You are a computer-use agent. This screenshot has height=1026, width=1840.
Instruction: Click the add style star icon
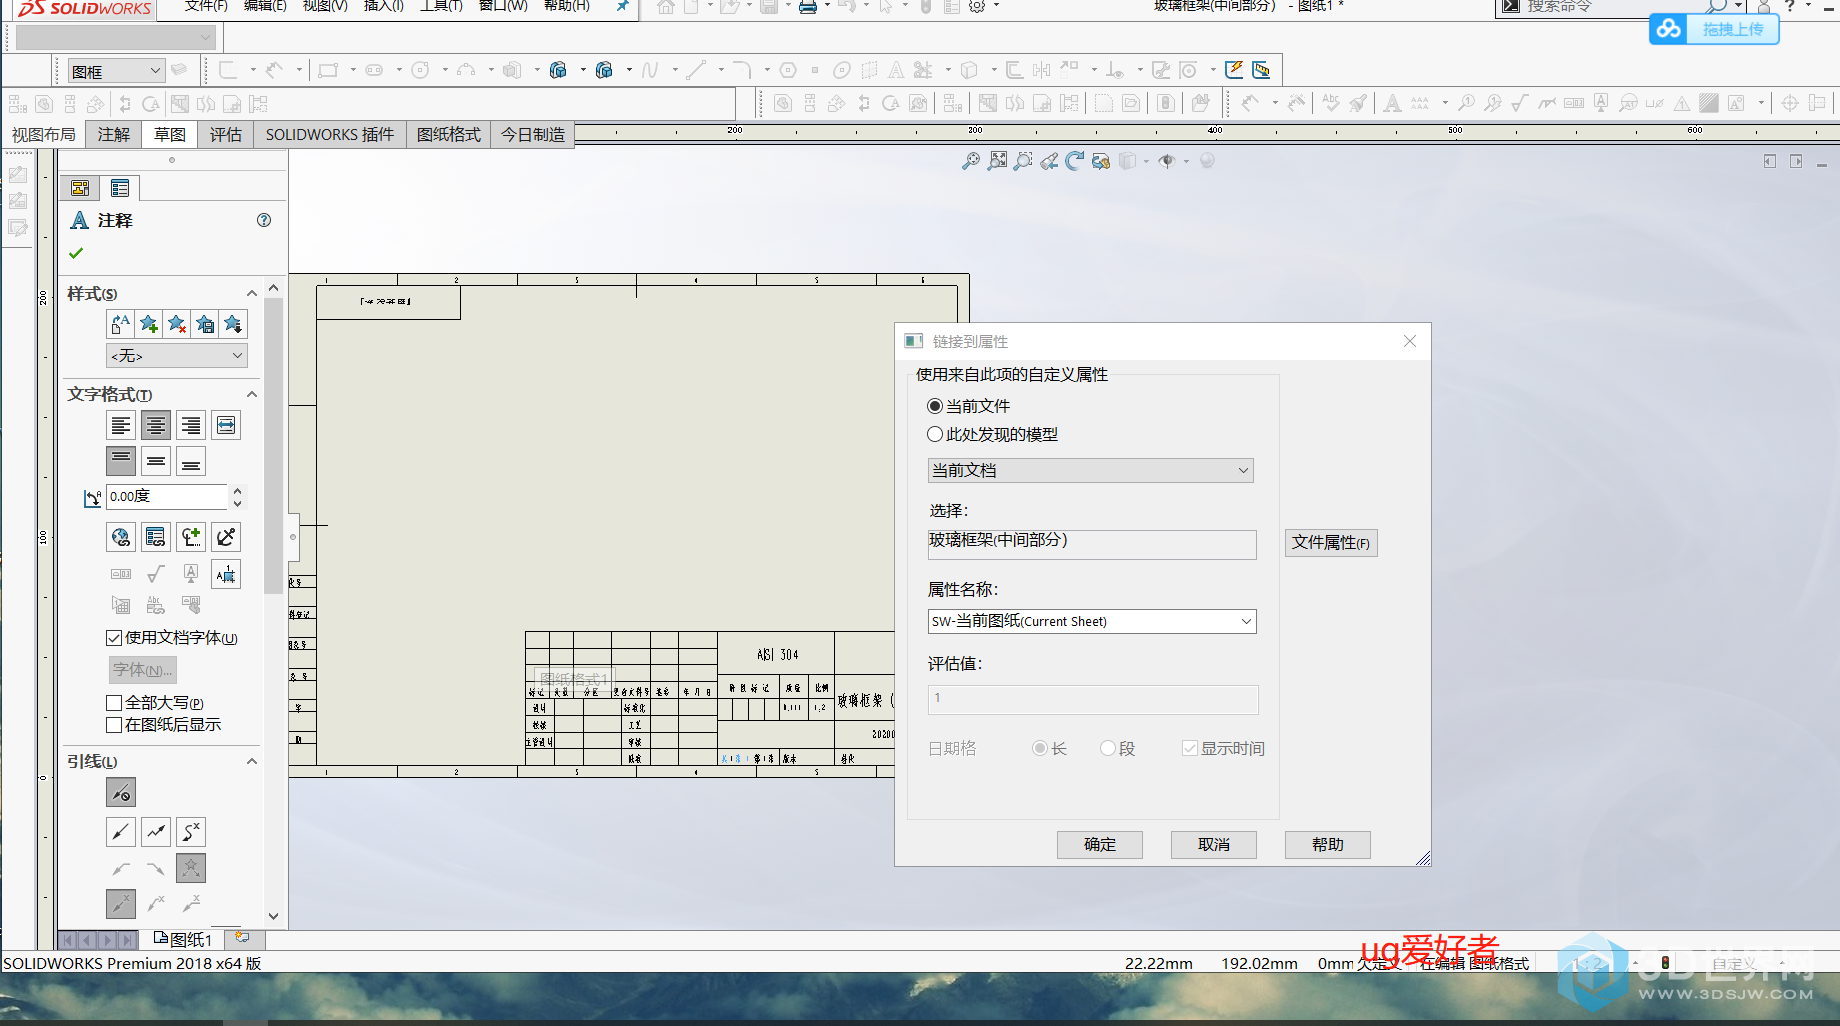(149, 324)
